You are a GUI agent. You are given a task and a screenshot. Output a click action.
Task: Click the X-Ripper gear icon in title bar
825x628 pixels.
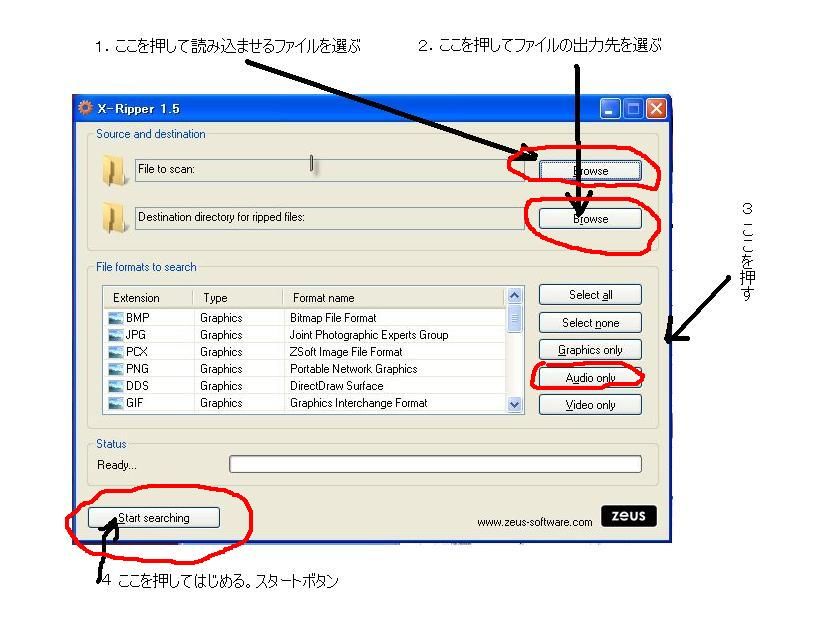(85, 108)
